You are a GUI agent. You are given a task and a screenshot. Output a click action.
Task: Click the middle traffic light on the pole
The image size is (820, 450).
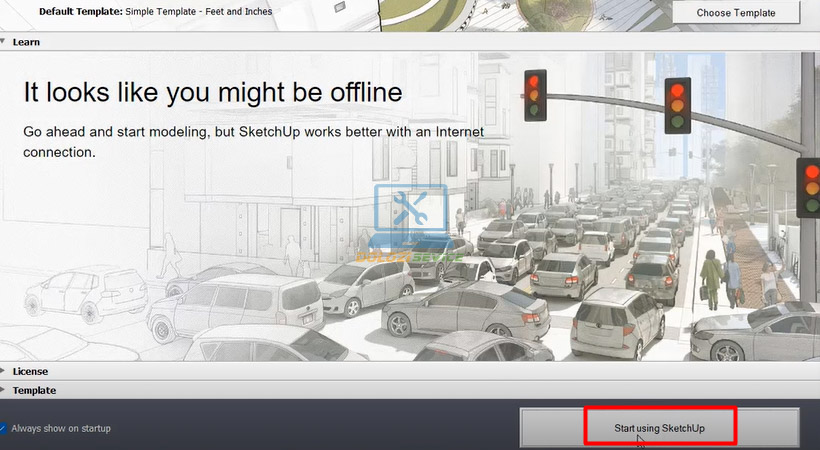(677, 105)
